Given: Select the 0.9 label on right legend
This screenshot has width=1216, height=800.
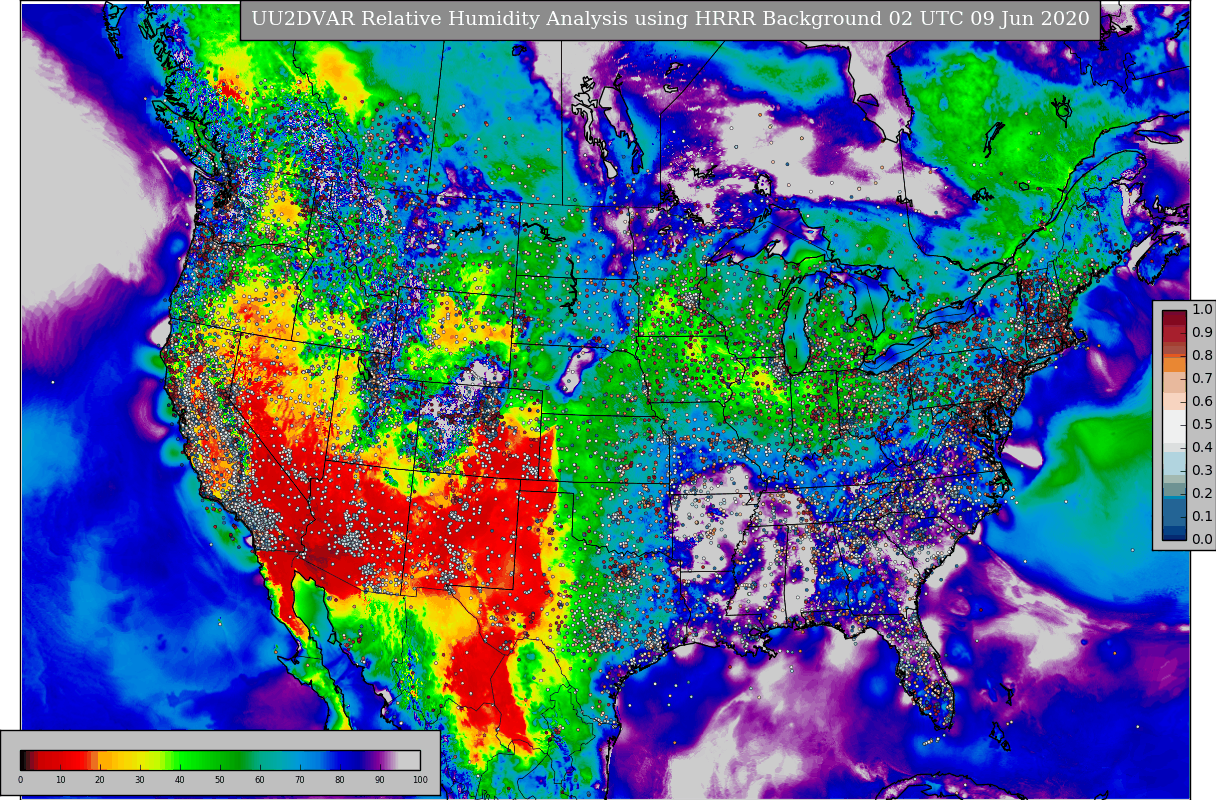Looking at the screenshot, I should tap(1201, 333).
